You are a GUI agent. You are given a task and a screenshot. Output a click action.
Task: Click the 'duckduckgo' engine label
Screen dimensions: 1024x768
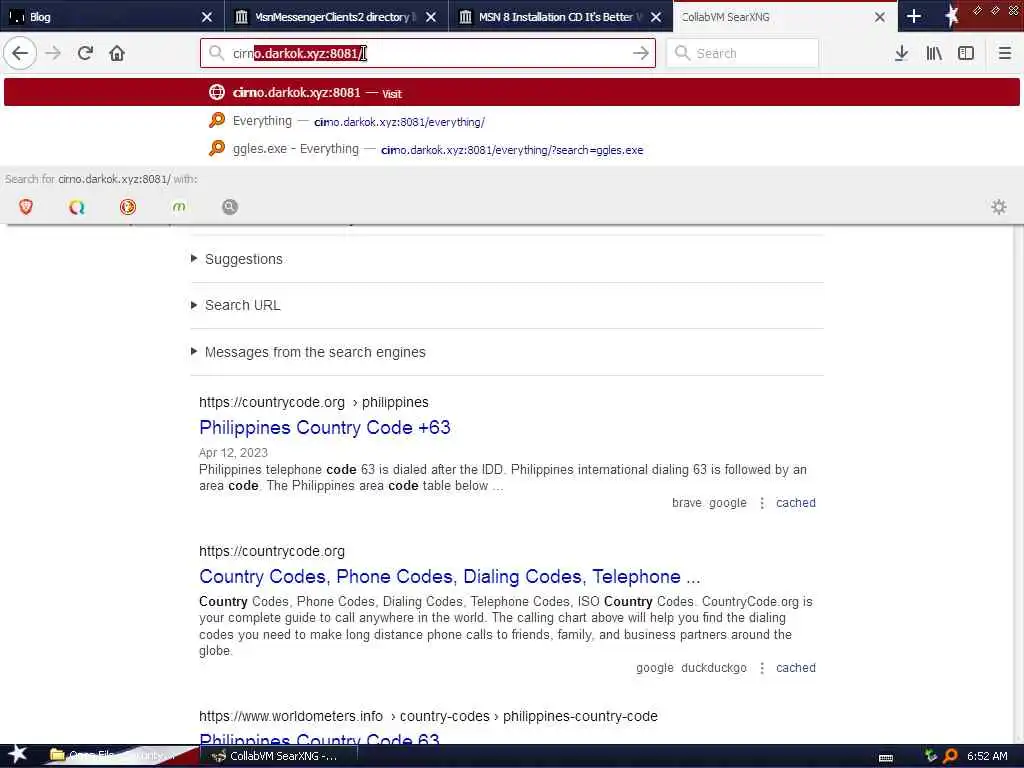pyautogui.click(x=713, y=668)
